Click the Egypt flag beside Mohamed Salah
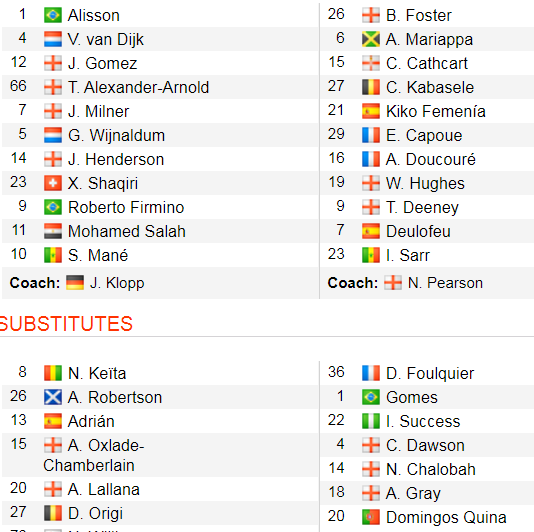This screenshot has width=534, height=532. point(53,231)
